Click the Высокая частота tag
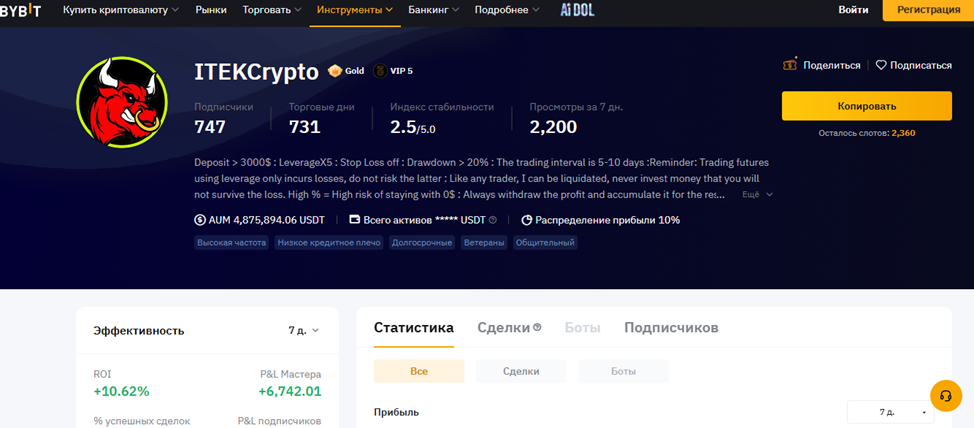The image size is (974, 428). coord(231,242)
